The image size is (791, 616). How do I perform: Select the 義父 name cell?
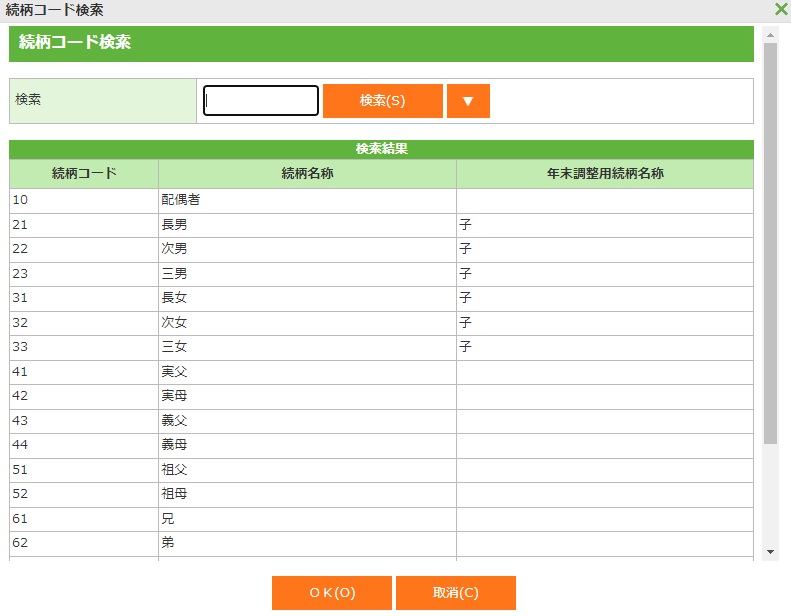(x=307, y=421)
